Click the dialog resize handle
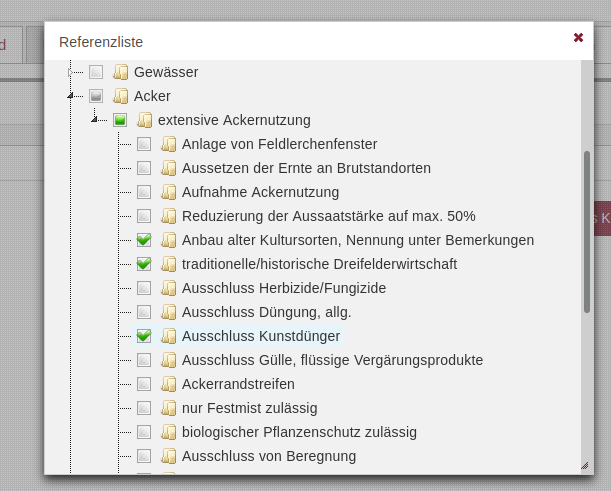Image resolution: width=611 pixels, height=491 pixels. (x=584, y=465)
